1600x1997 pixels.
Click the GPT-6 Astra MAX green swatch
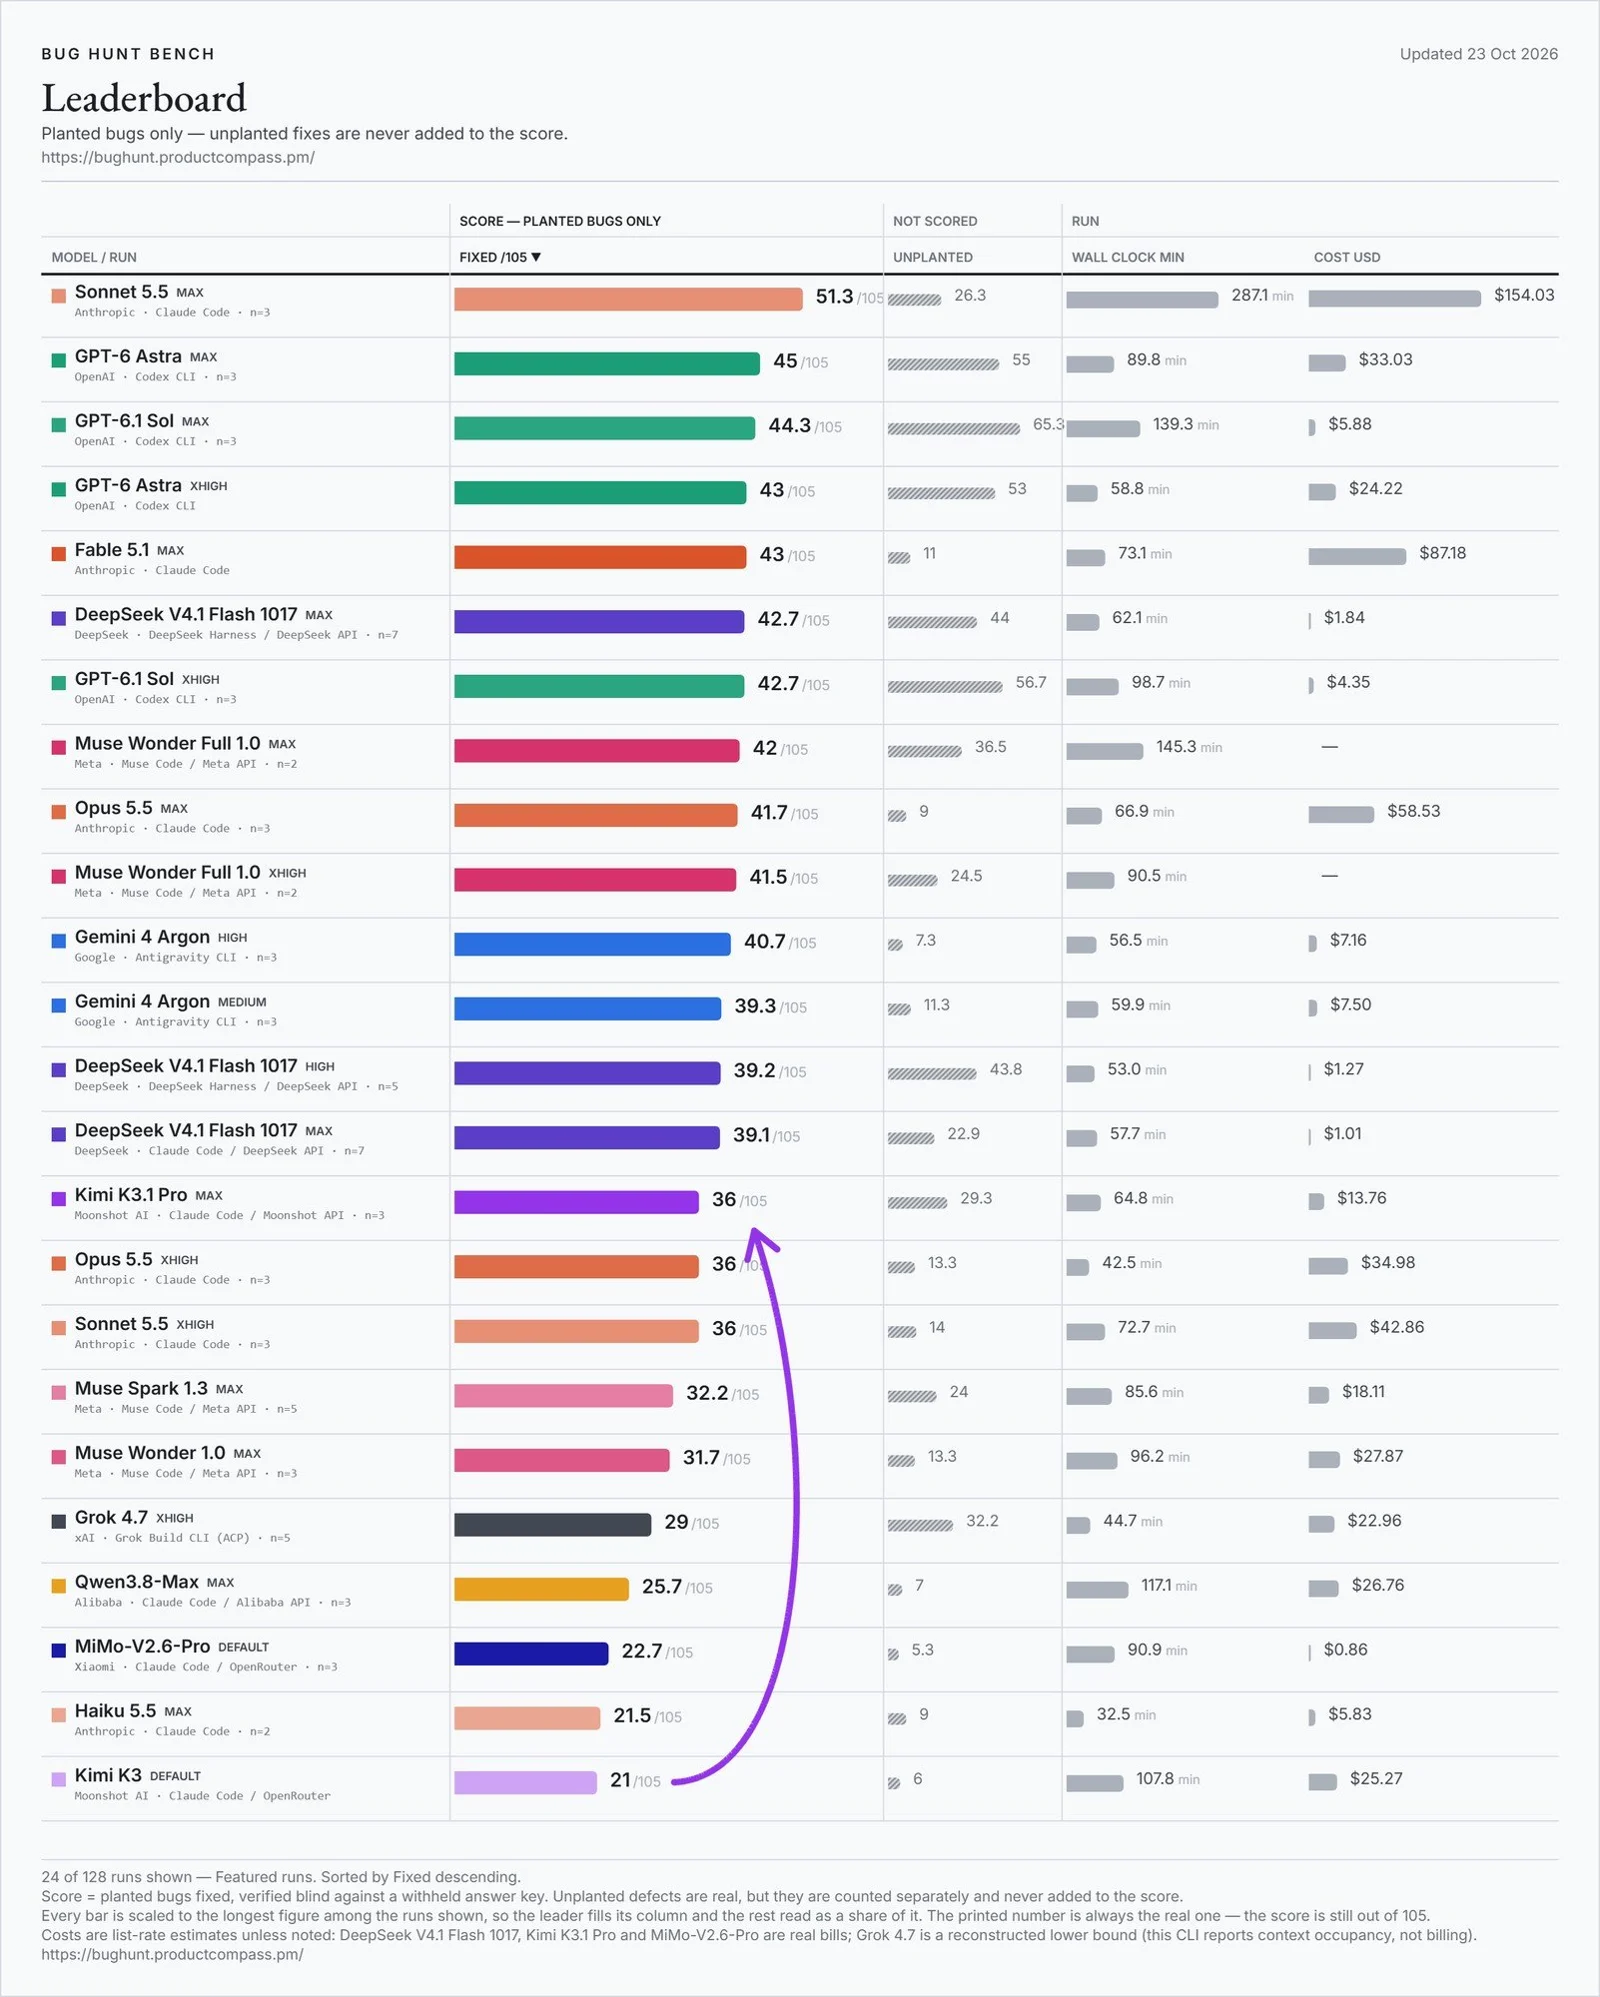(59, 360)
